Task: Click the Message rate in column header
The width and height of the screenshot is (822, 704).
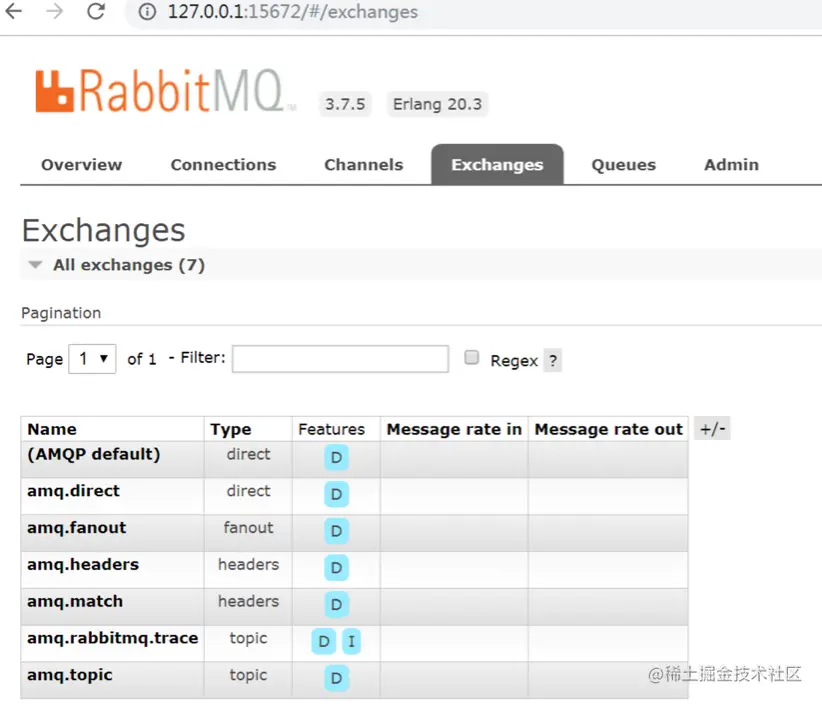Action: click(x=454, y=429)
